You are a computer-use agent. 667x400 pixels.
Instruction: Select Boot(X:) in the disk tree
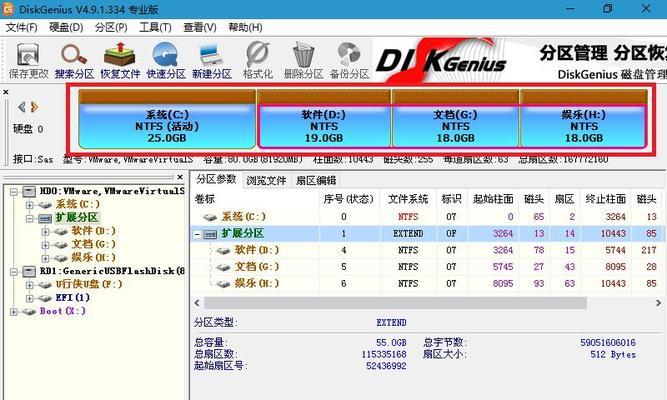[63, 311]
